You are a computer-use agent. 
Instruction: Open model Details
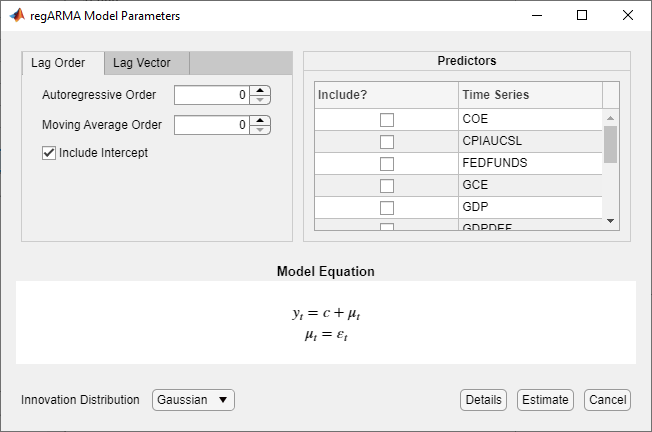(x=483, y=400)
